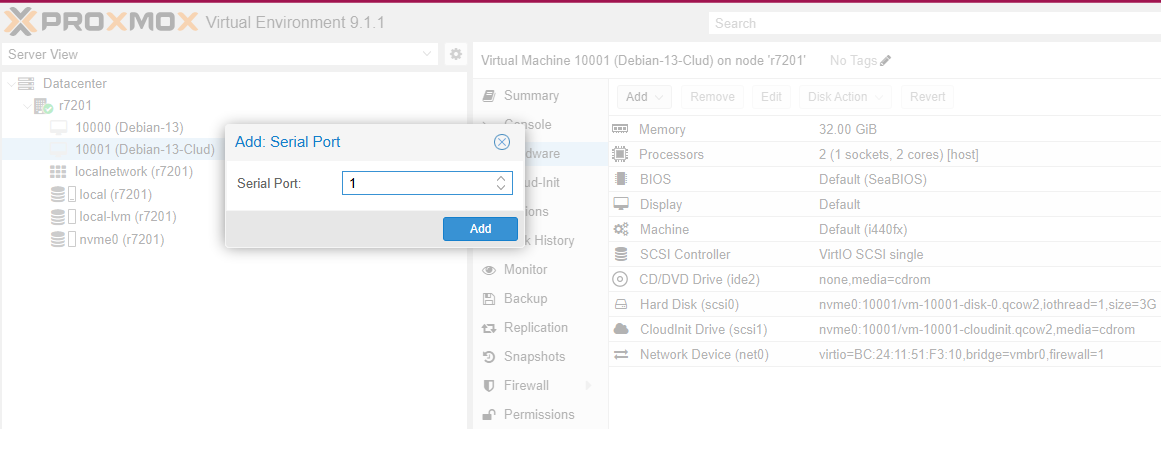Viewport: 1161px width, 460px height.
Task: Click the Processors chip icon
Action: pyautogui.click(x=620, y=155)
